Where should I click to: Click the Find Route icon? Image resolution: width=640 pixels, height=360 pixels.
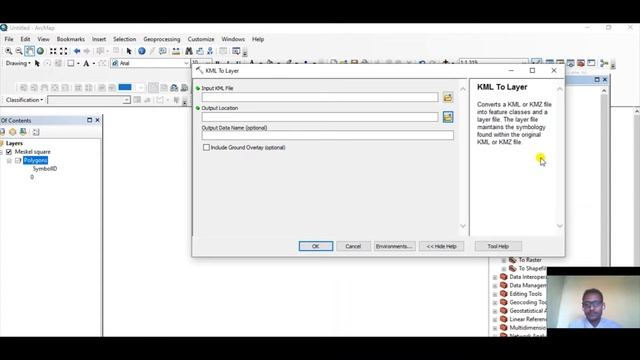200,51
